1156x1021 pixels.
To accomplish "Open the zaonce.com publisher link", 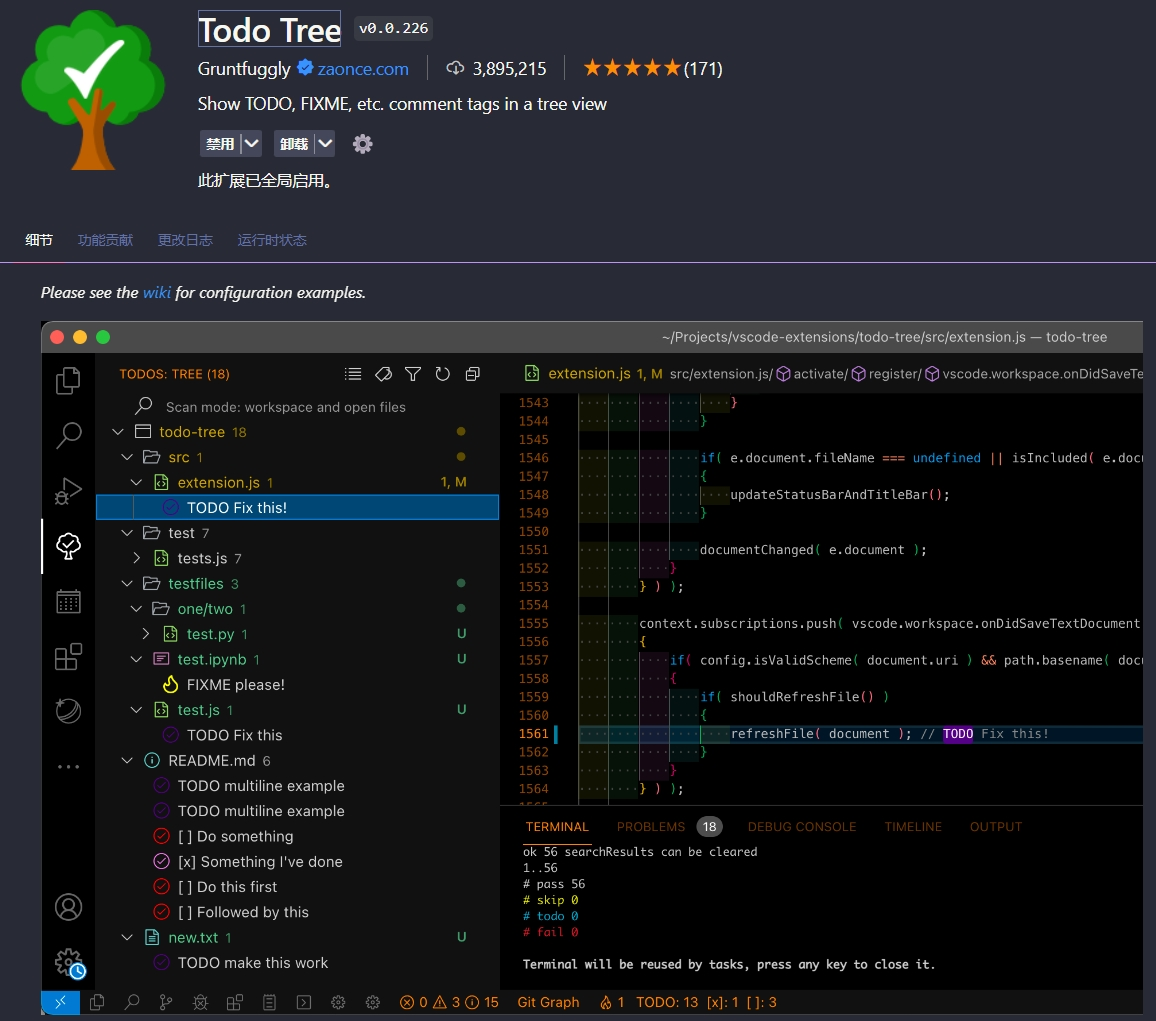I will click(363, 69).
